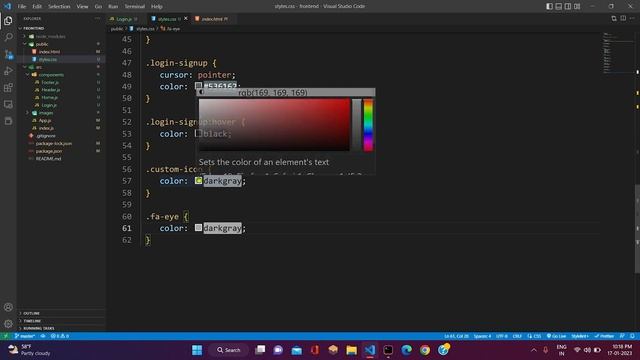Image resolution: width=640 pixels, height=360 pixels.
Task: Open the Manage gear icon
Action: tap(8, 324)
